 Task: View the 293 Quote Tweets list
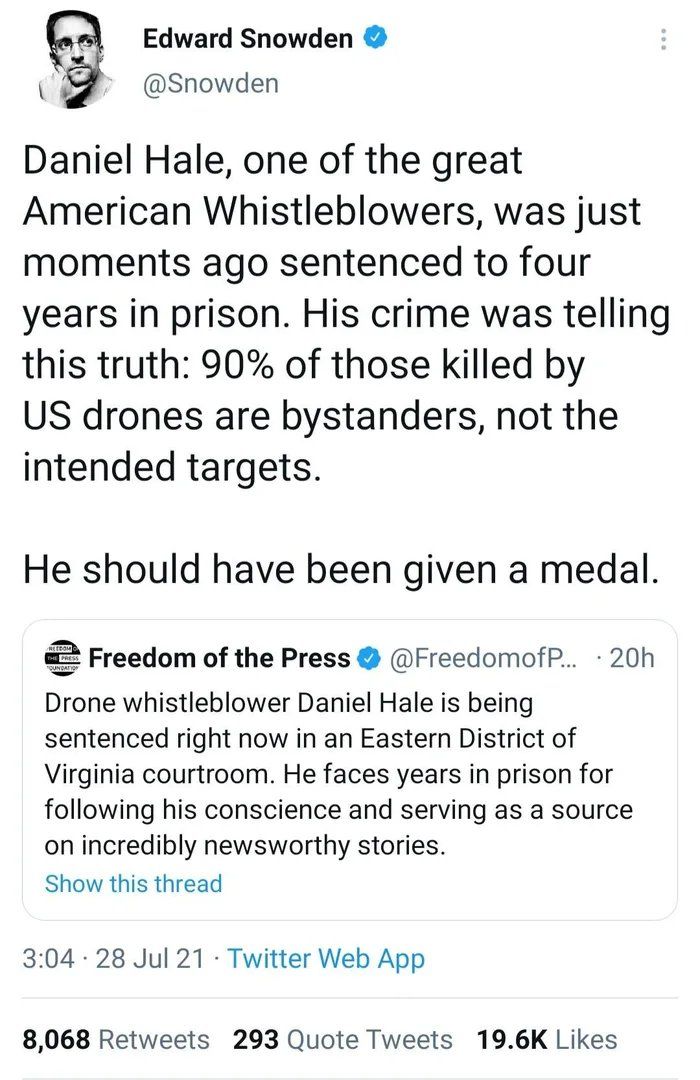pos(342,1039)
